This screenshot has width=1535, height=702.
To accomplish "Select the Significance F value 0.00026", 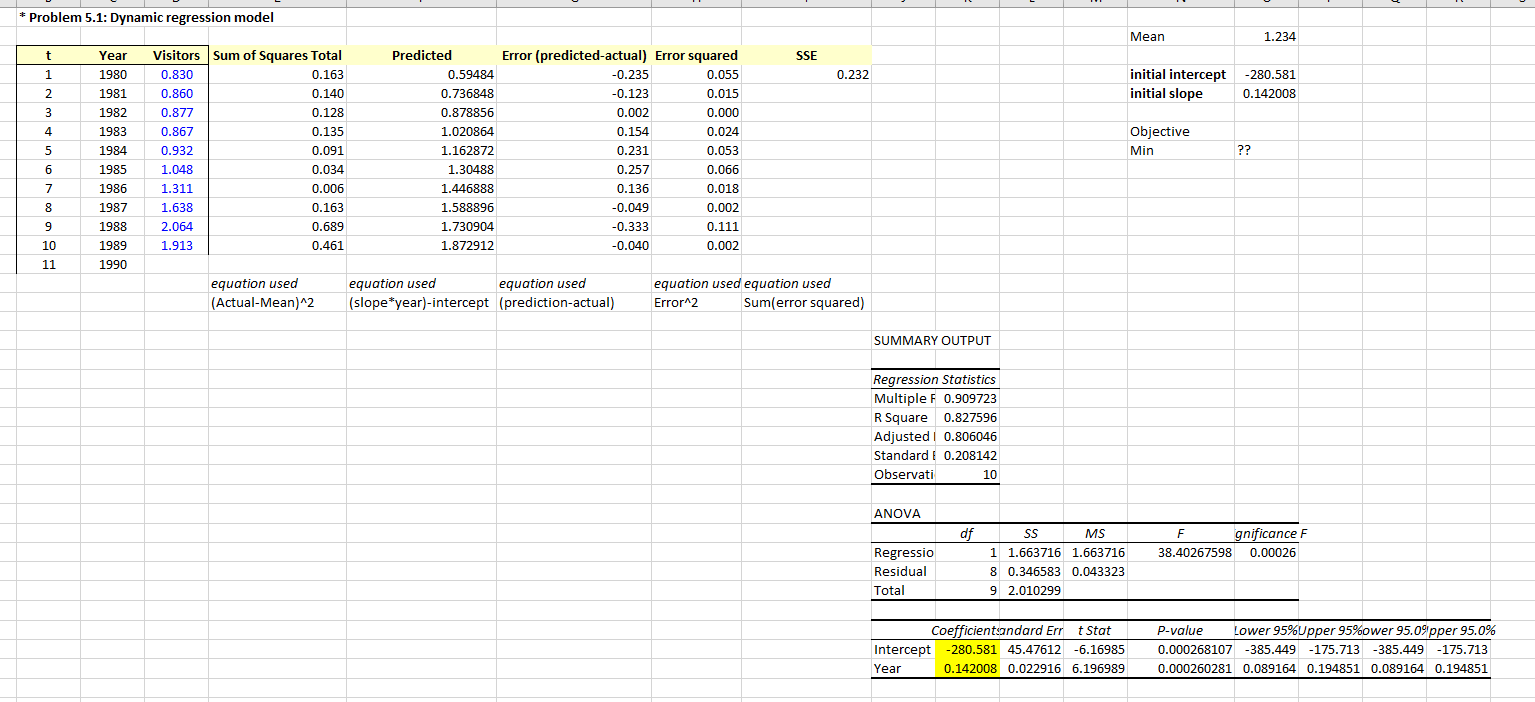I will tap(1272, 552).
